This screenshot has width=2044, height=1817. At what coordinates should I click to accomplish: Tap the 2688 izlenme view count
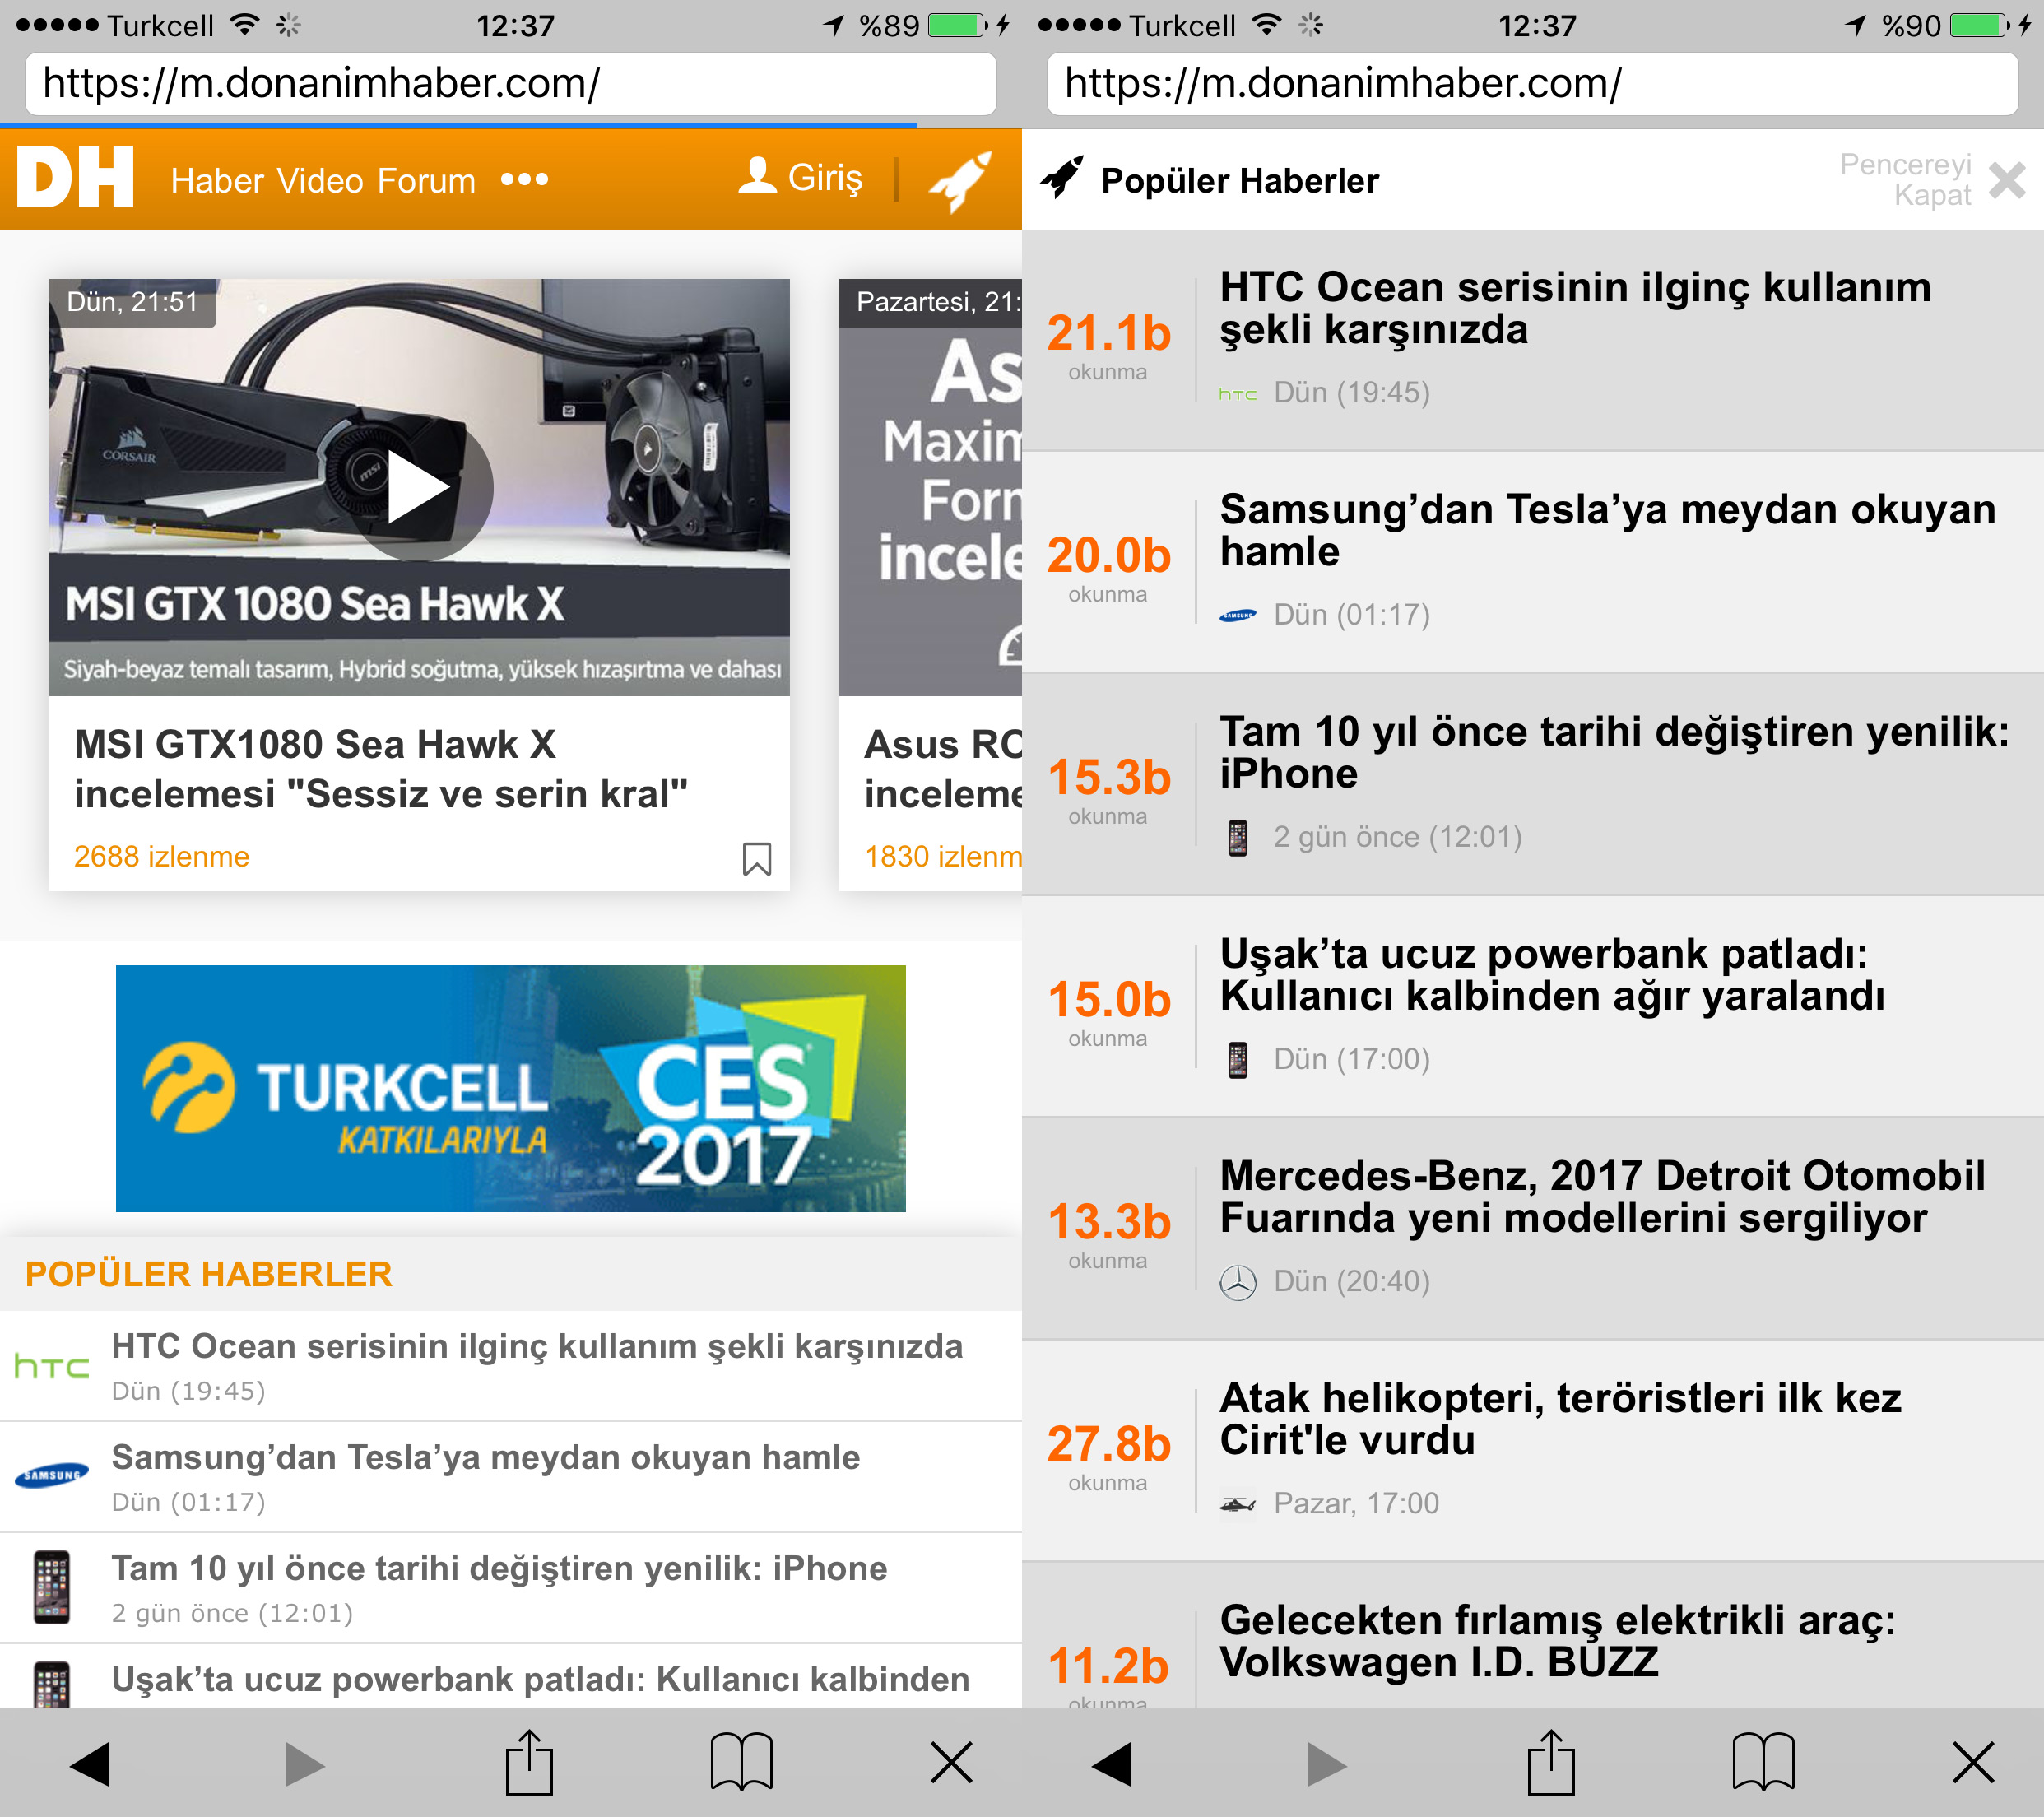[161, 857]
